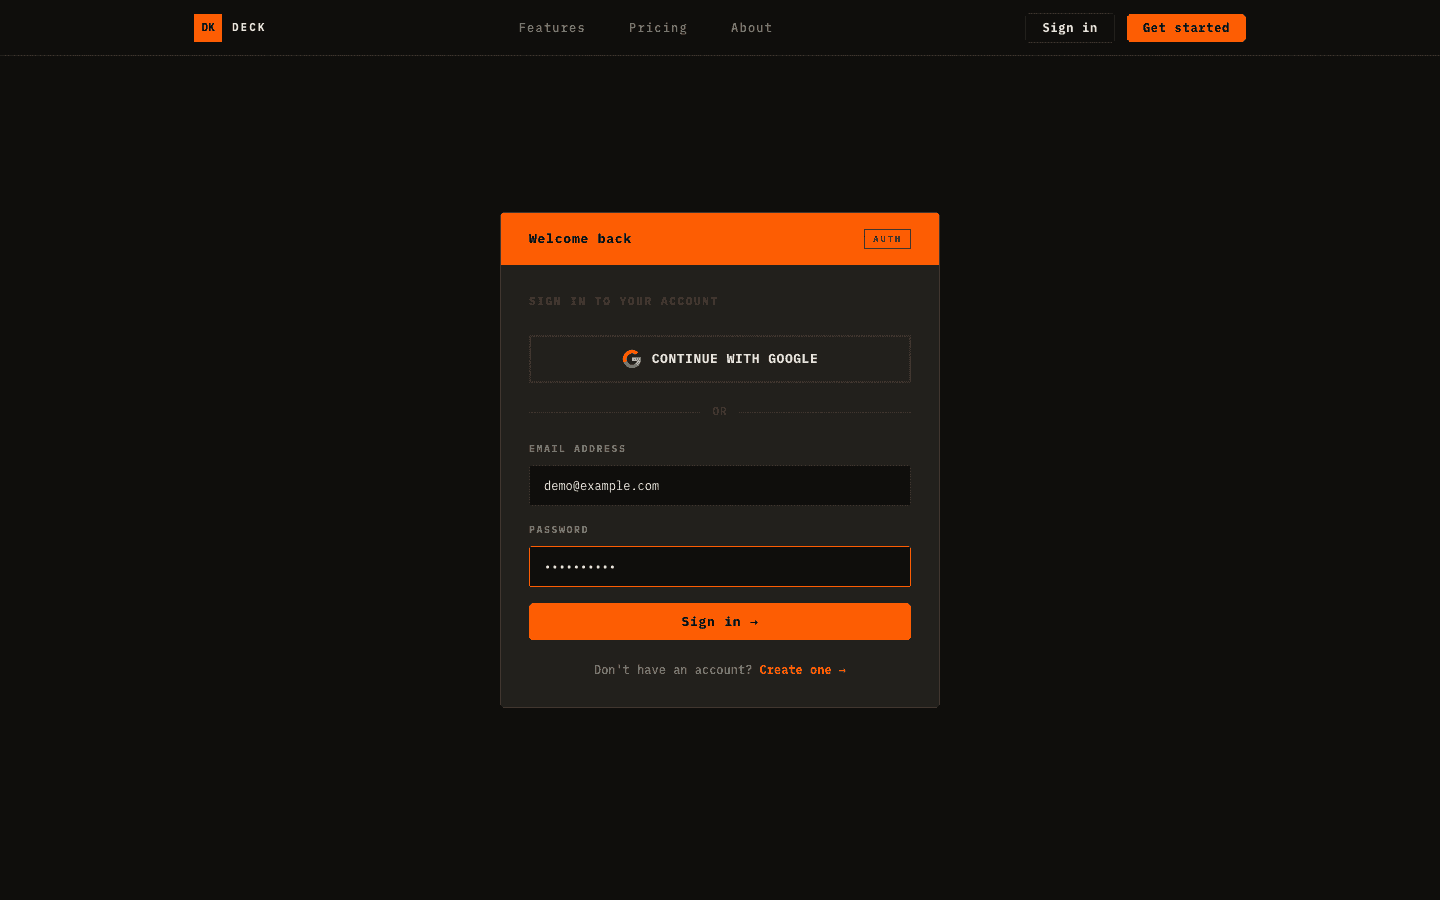Open the Pricing page

click(x=657, y=27)
